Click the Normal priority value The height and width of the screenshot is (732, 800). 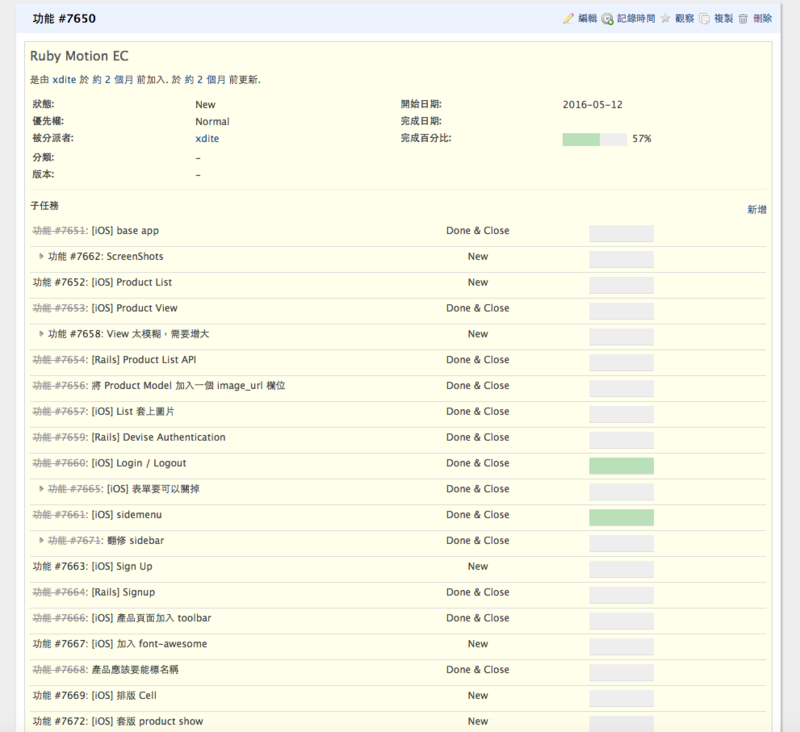[x=212, y=121]
